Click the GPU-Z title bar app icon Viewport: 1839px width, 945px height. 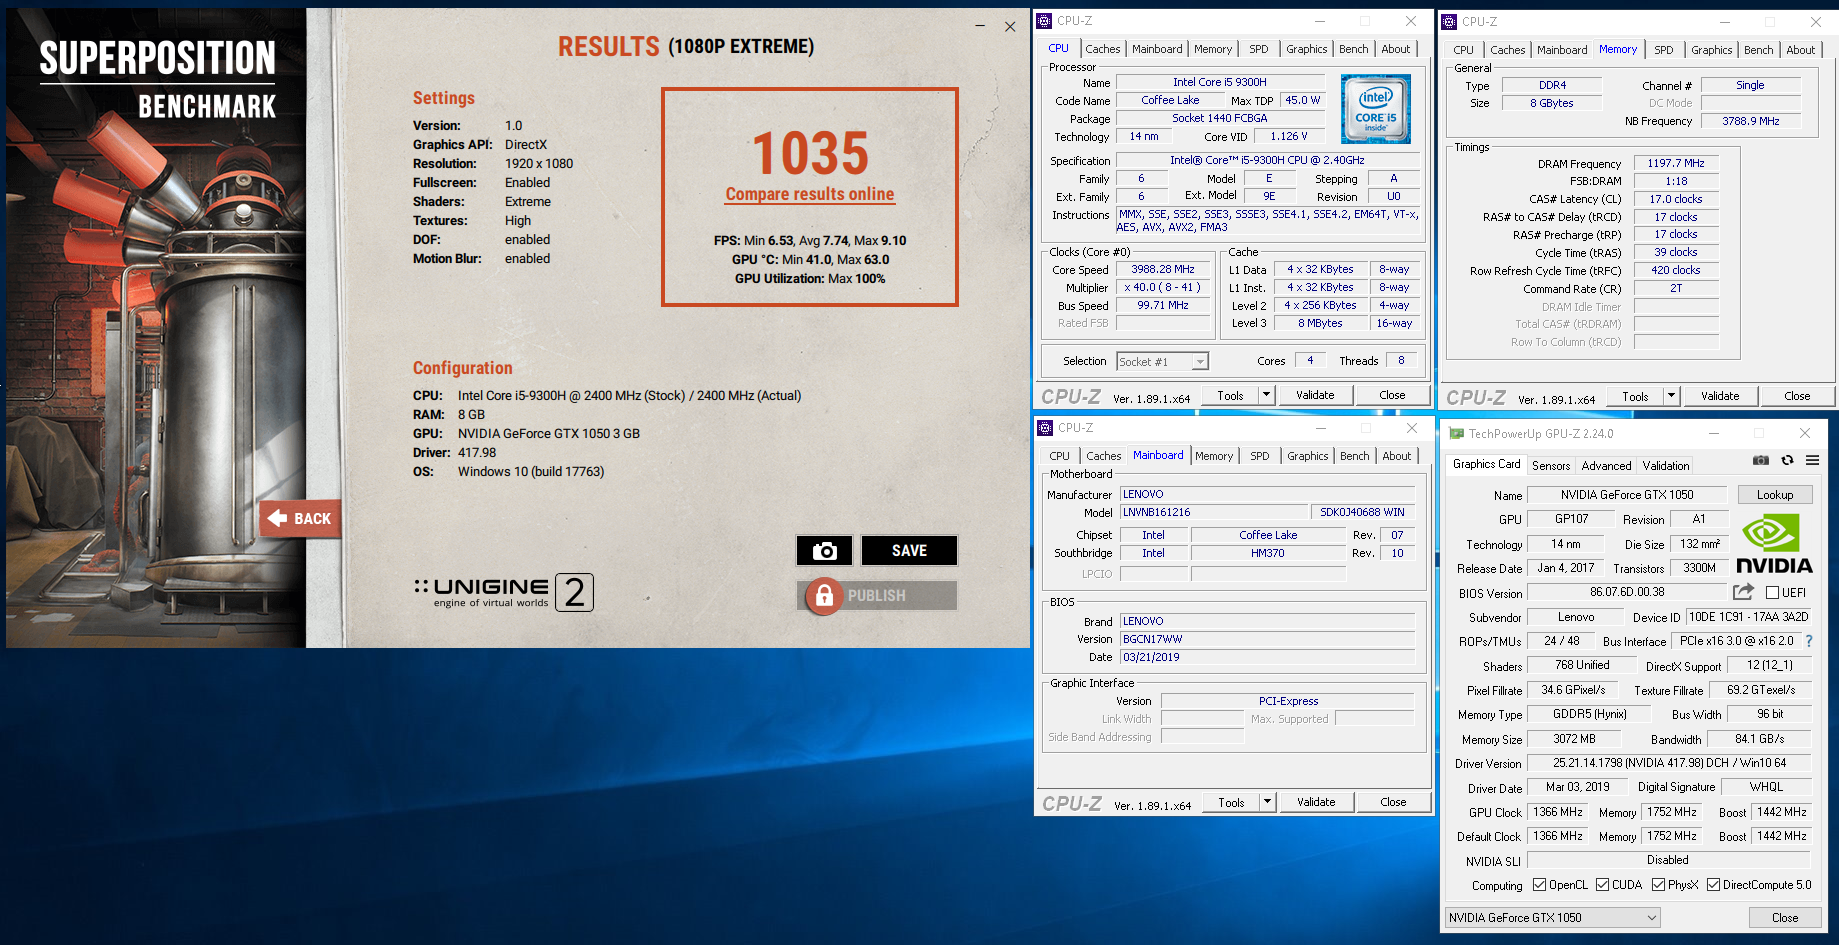pyautogui.click(x=1456, y=433)
